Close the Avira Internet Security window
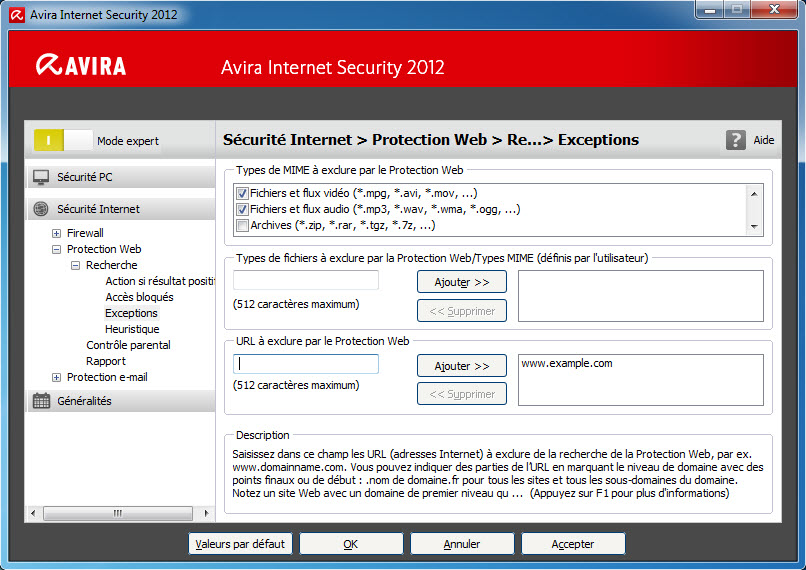 click(775, 9)
